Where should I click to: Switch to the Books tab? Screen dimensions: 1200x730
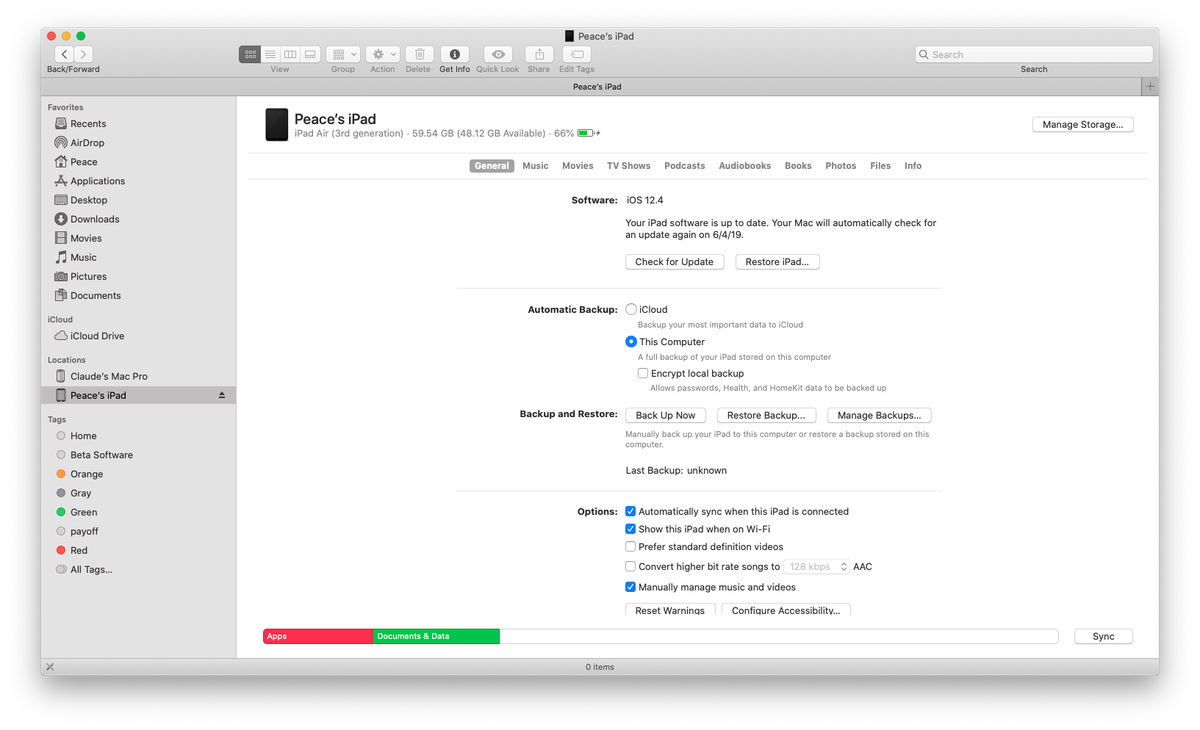click(x=798, y=166)
